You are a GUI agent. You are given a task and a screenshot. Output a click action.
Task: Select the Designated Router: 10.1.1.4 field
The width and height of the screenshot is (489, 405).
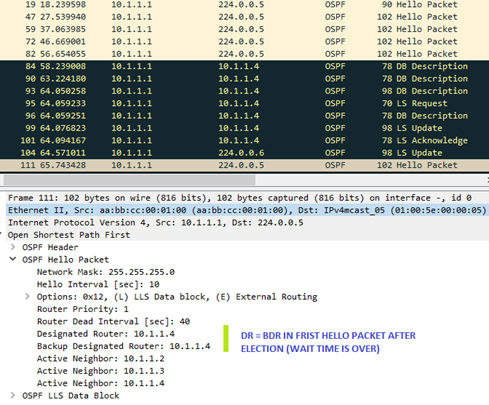[106, 334]
